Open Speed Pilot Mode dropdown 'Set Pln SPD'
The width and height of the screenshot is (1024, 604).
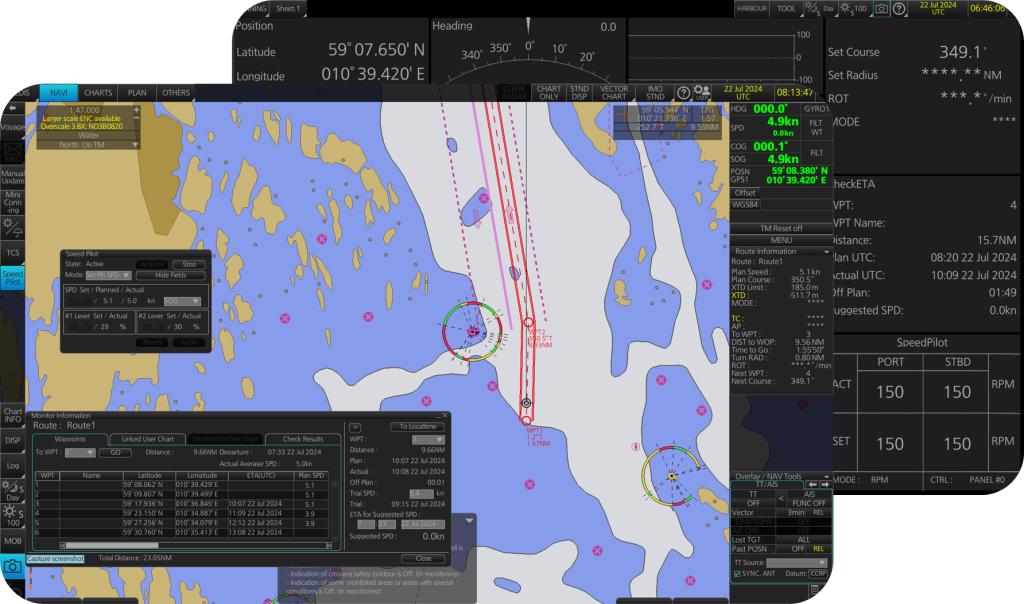[x=108, y=275]
